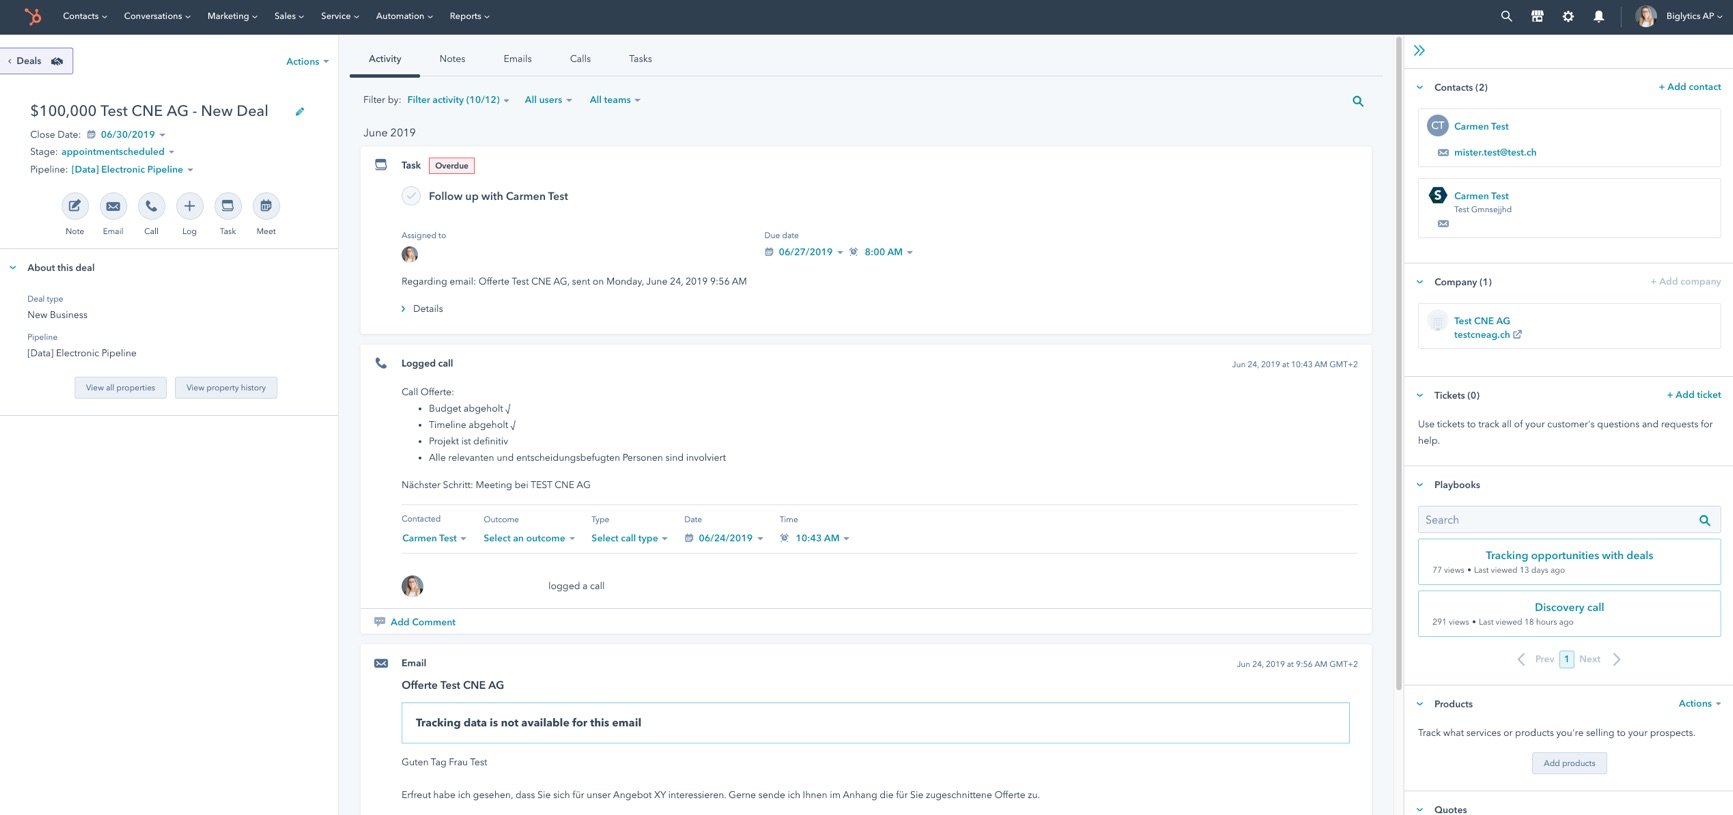1733x815 pixels.
Task: Open the Marketplace icon in top bar
Action: coord(1537,16)
